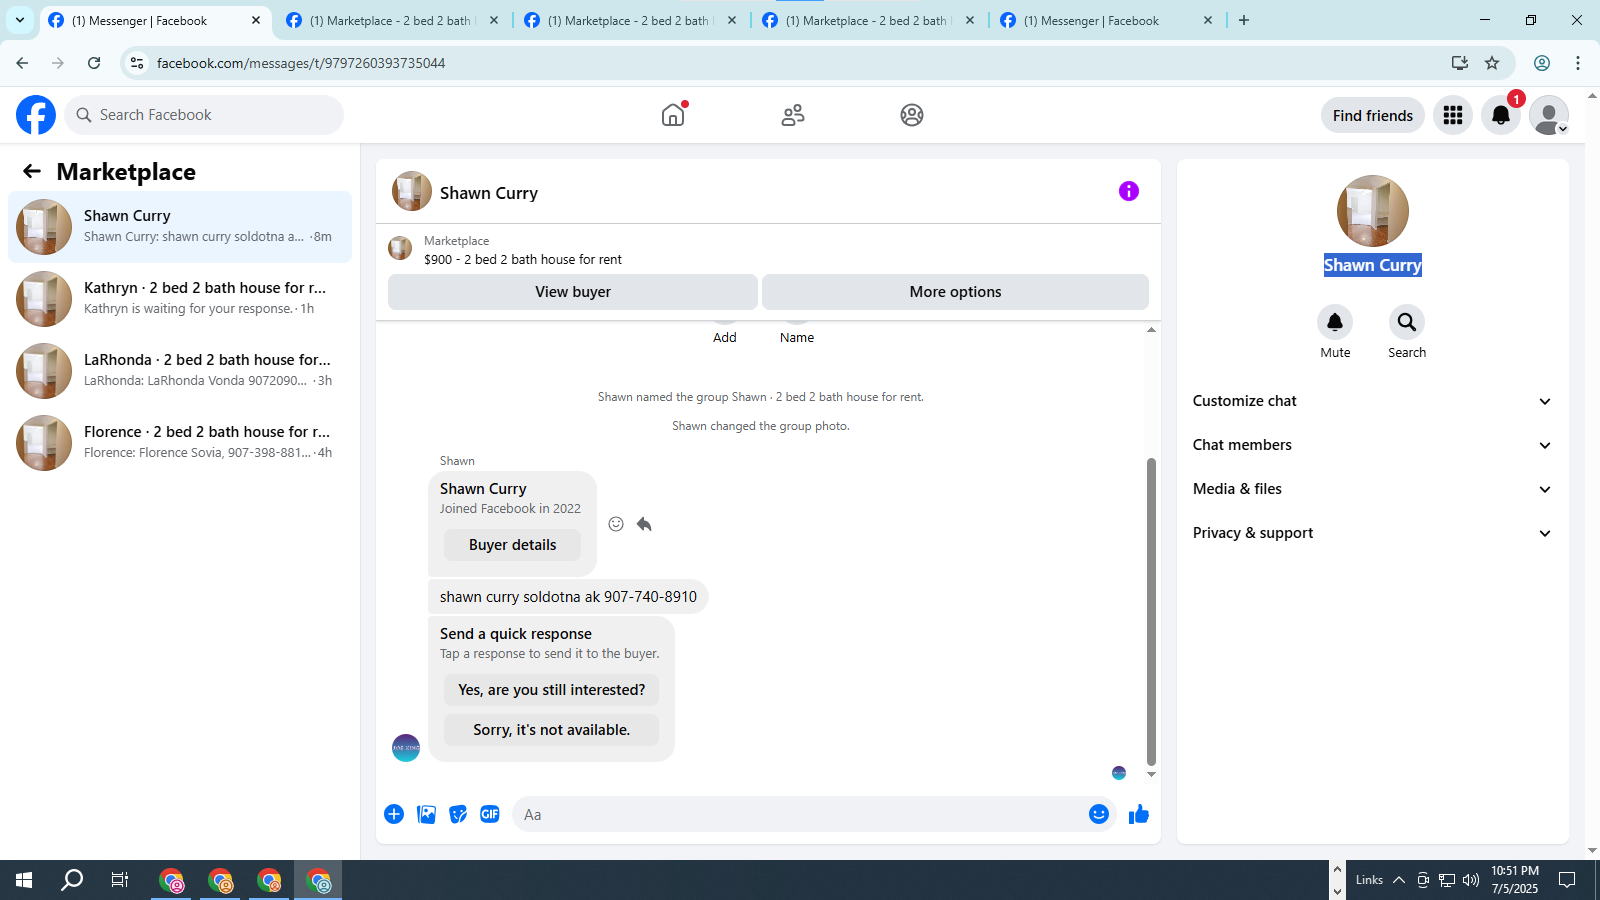Attach a photo file in composer

426,814
